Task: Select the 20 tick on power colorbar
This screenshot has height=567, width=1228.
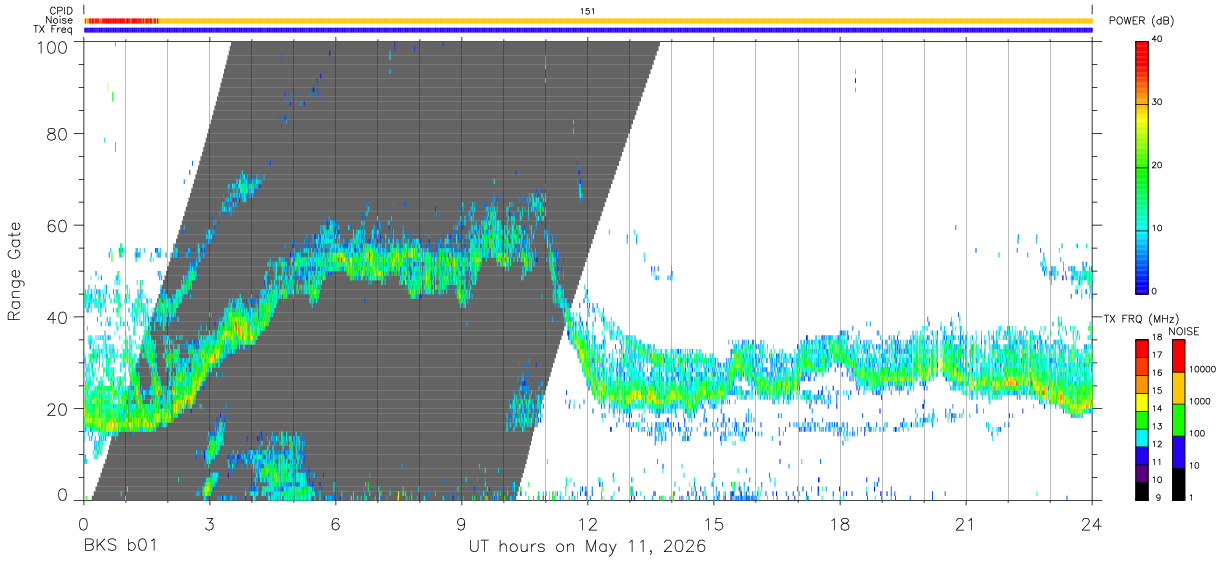Action: (x=1159, y=166)
